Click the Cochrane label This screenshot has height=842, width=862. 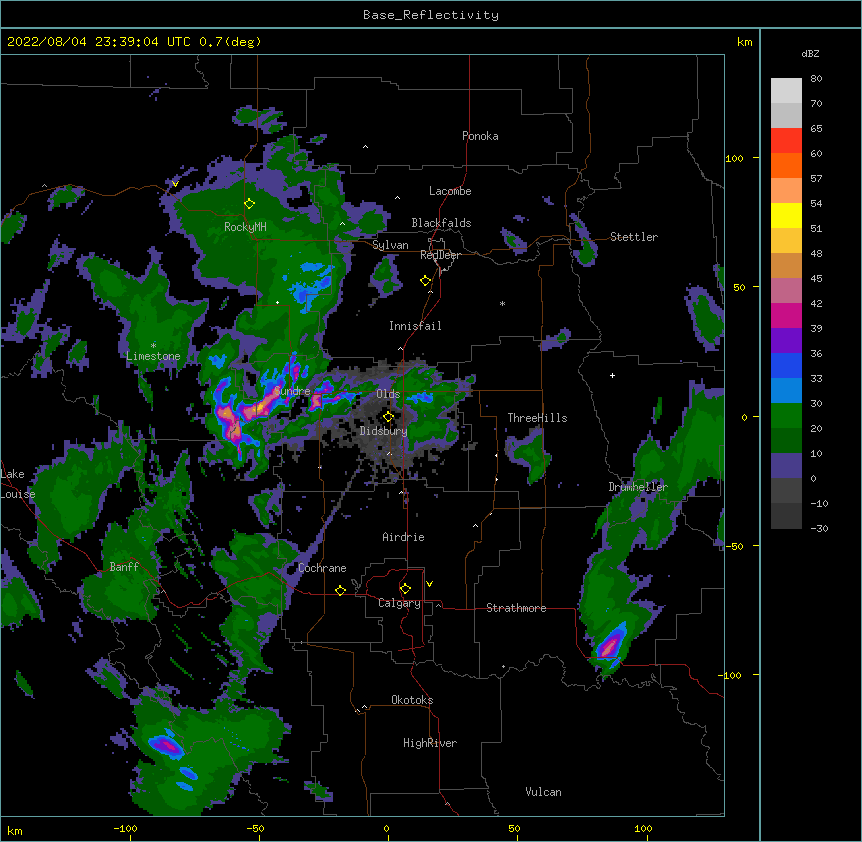pyautogui.click(x=322, y=568)
